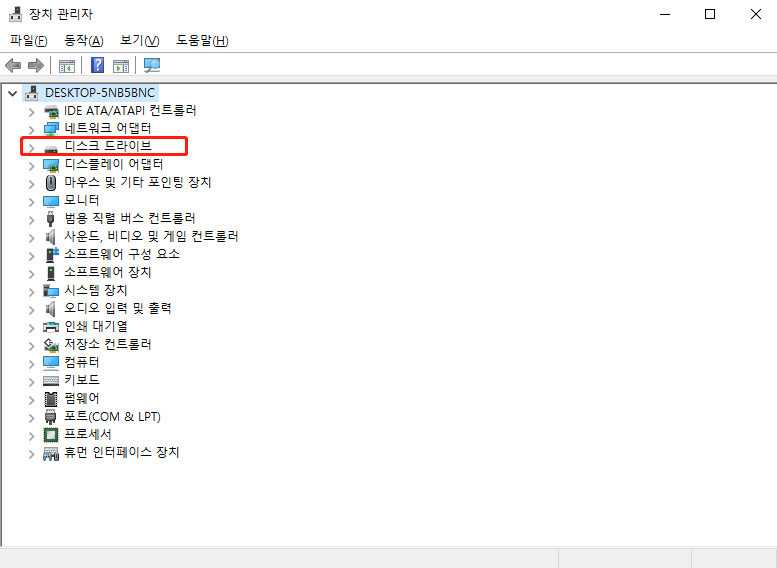Click the action pane toolbar icon
777x568 pixels.
(121, 65)
